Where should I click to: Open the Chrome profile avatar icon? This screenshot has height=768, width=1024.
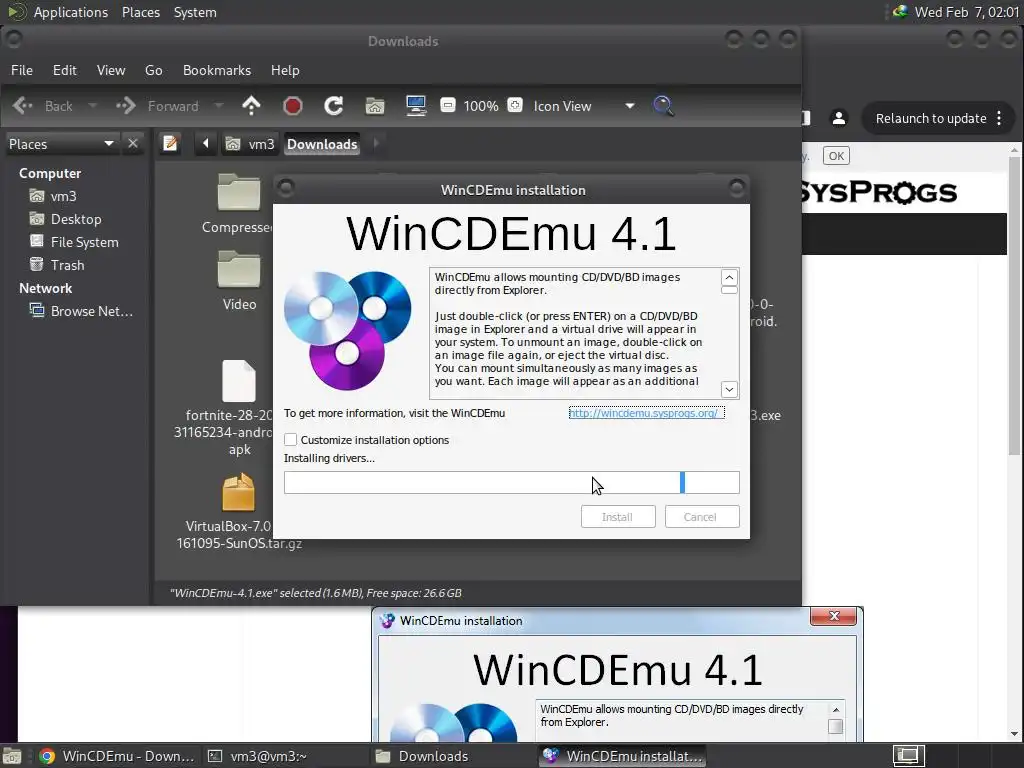[x=839, y=118]
